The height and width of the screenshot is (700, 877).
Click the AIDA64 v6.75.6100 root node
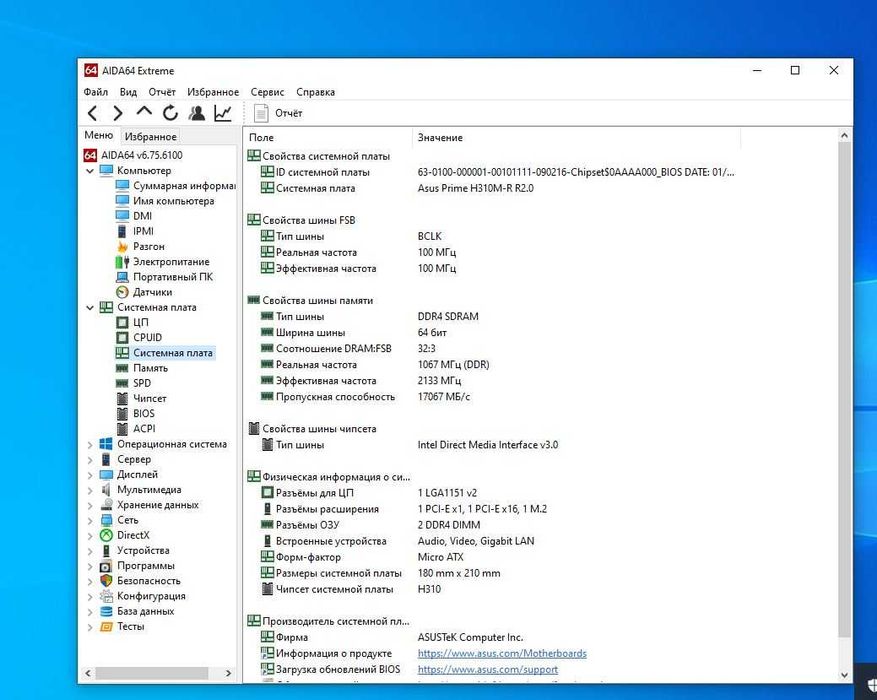133,155
